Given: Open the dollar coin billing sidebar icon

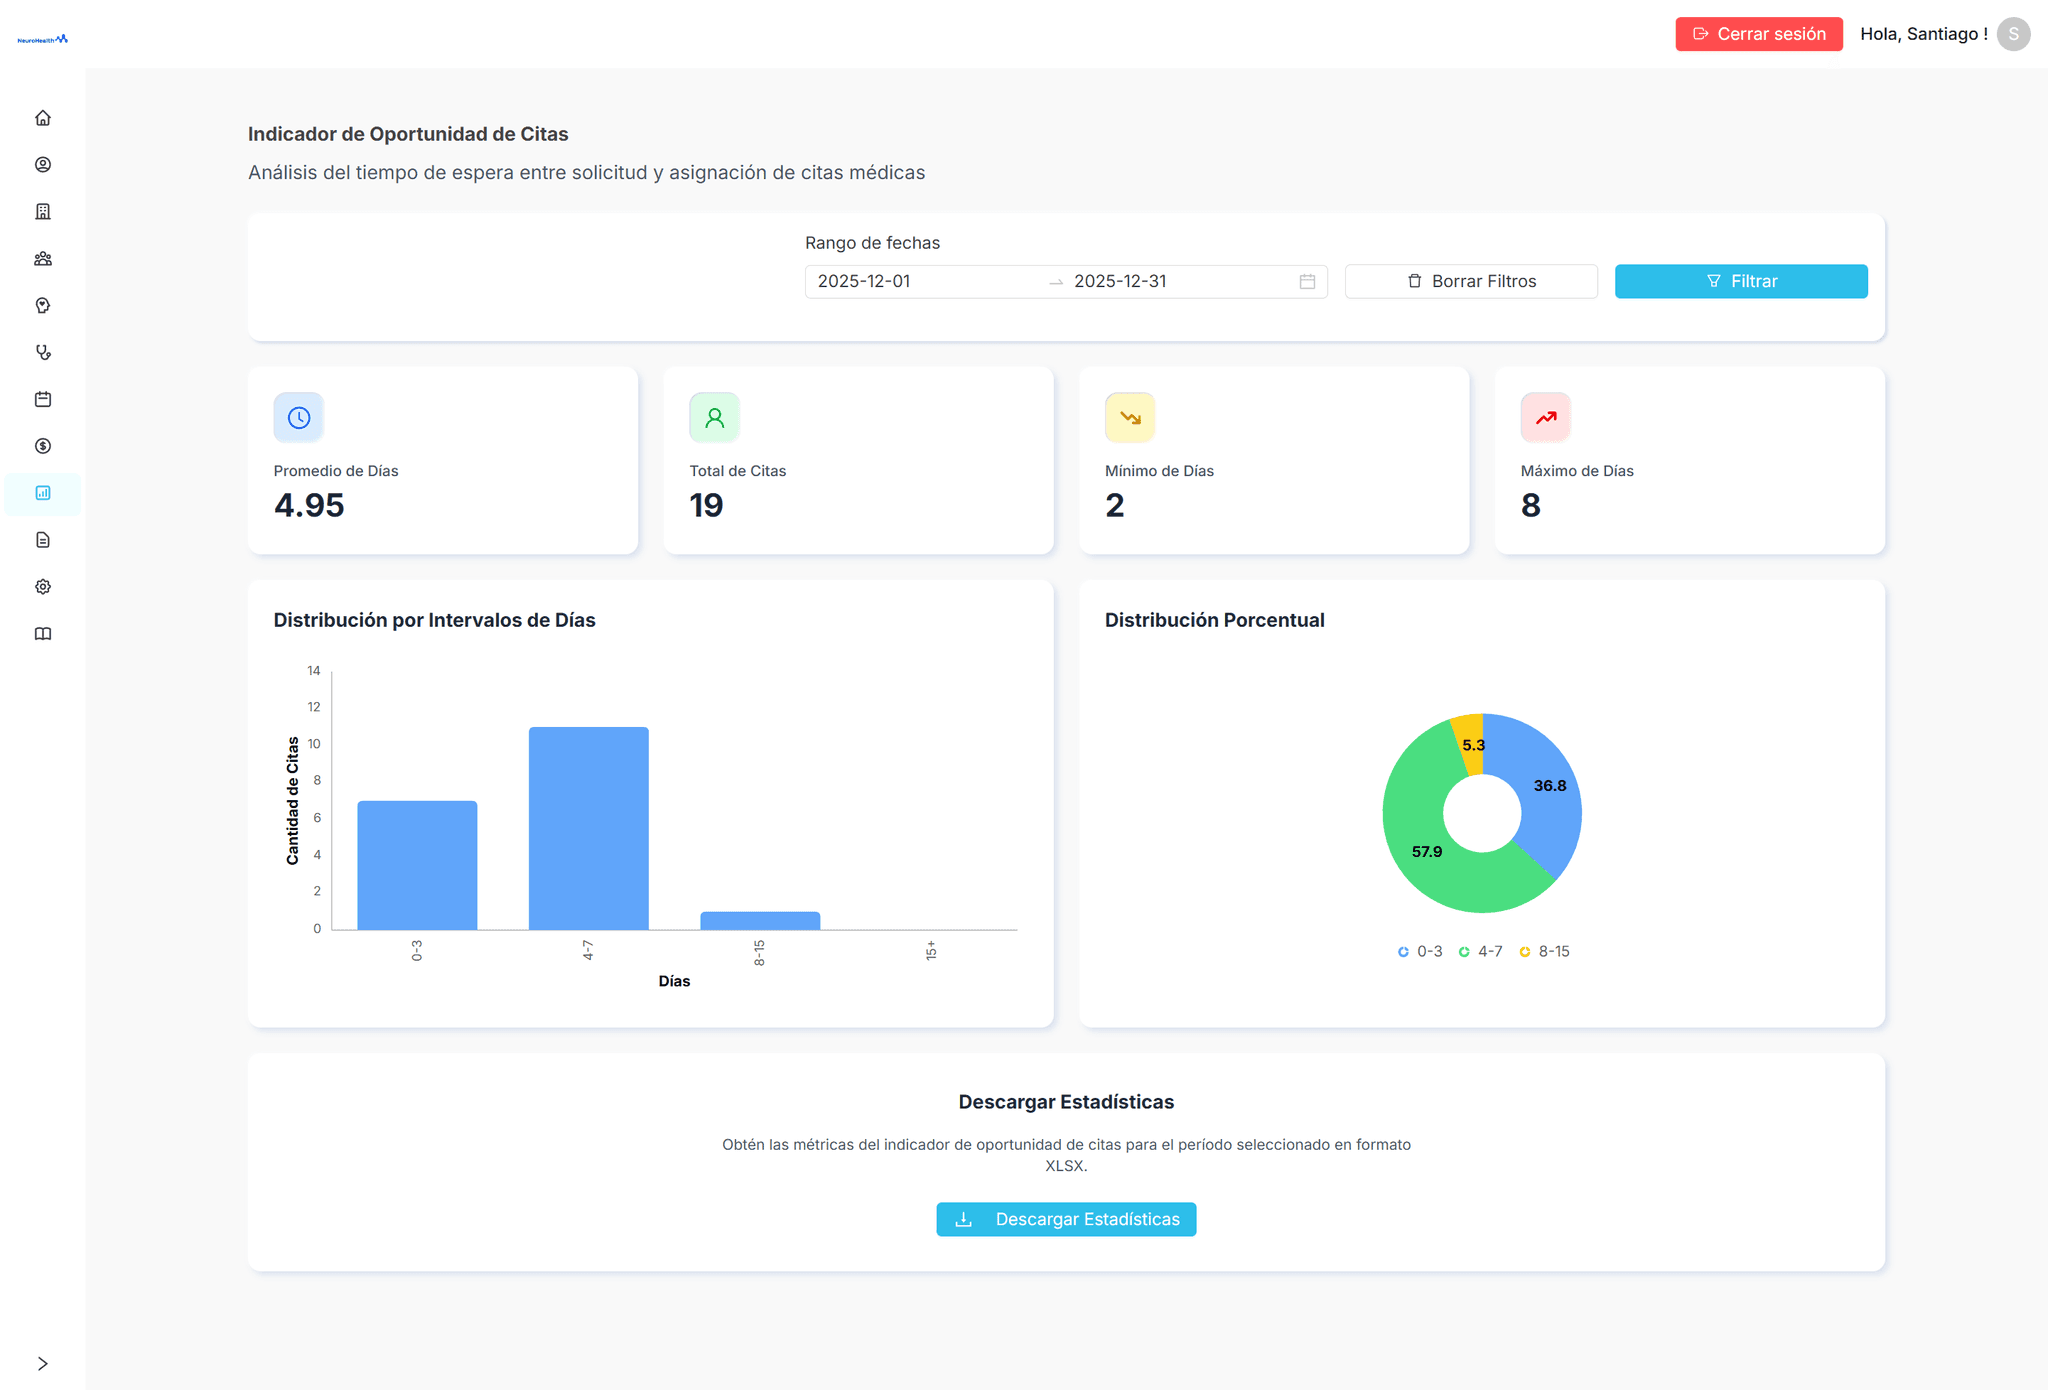Looking at the screenshot, I should (x=43, y=446).
